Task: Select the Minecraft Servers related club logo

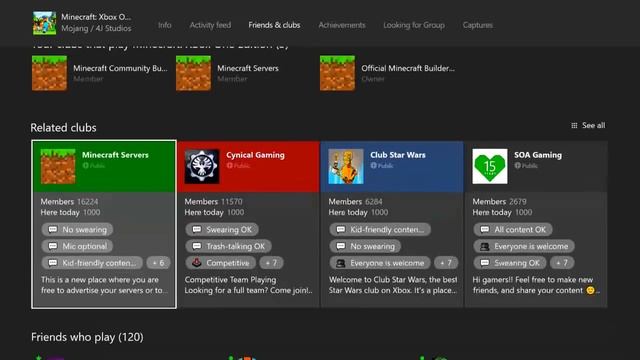Action: 58,166
